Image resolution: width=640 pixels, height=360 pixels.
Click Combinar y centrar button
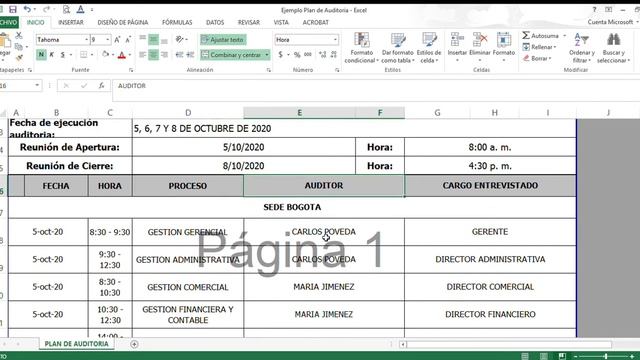[232, 54]
